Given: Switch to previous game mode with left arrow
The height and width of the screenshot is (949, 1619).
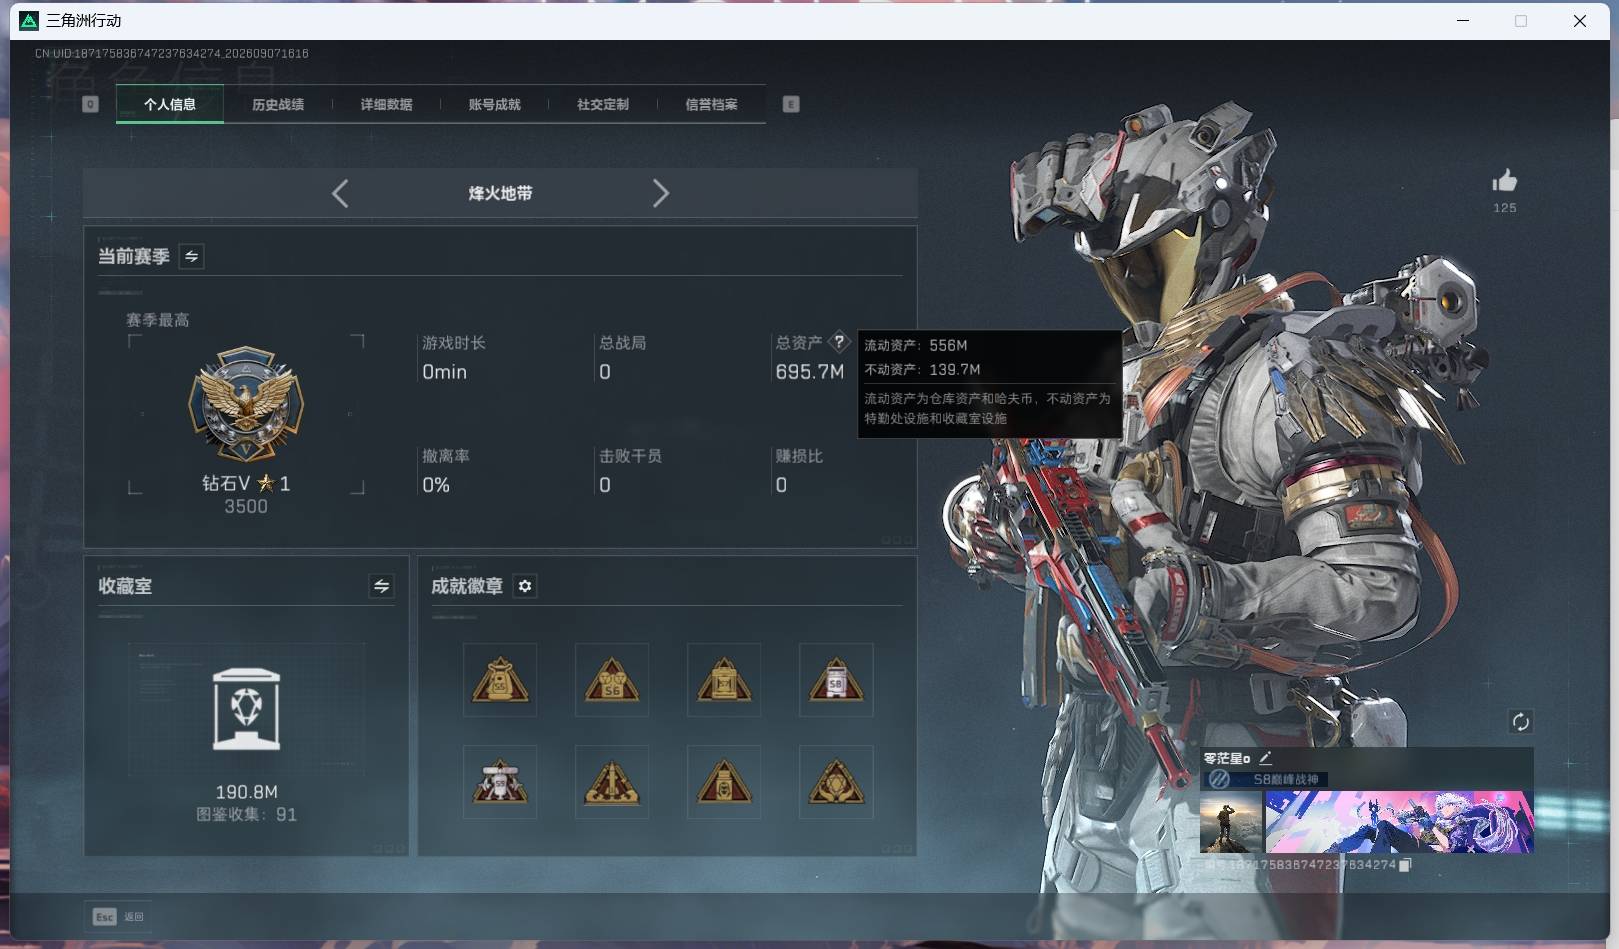Looking at the screenshot, I should pyautogui.click(x=340, y=193).
